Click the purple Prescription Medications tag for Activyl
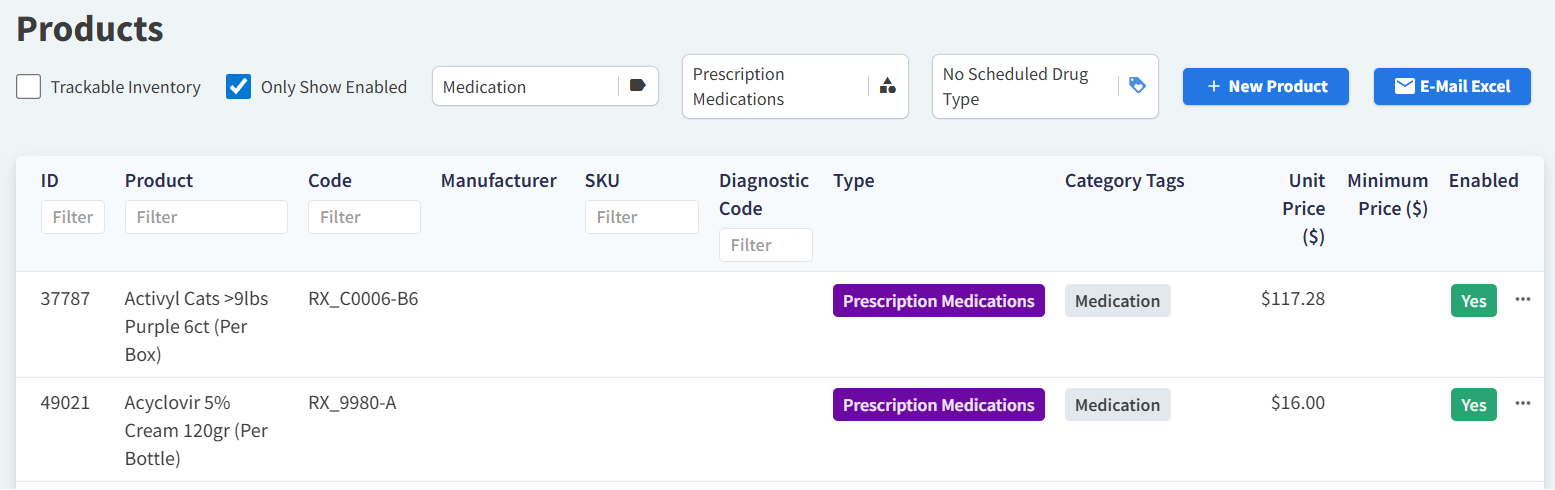This screenshot has height=490, width=1555. point(938,301)
